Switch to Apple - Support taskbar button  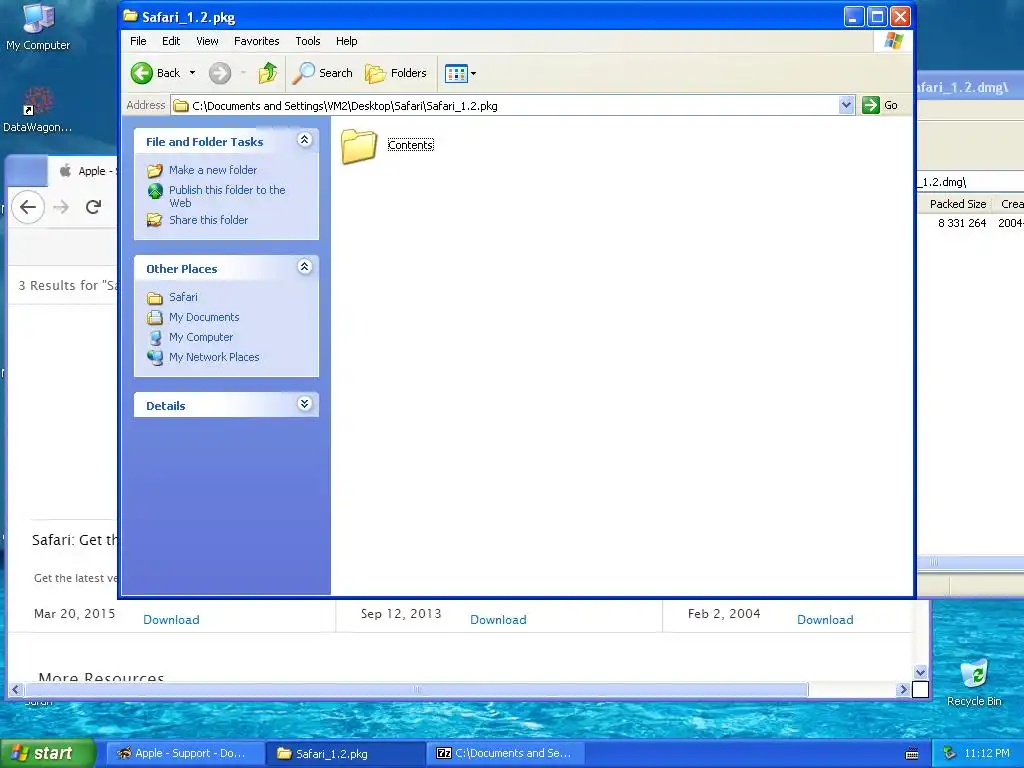(x=185, y=754)
